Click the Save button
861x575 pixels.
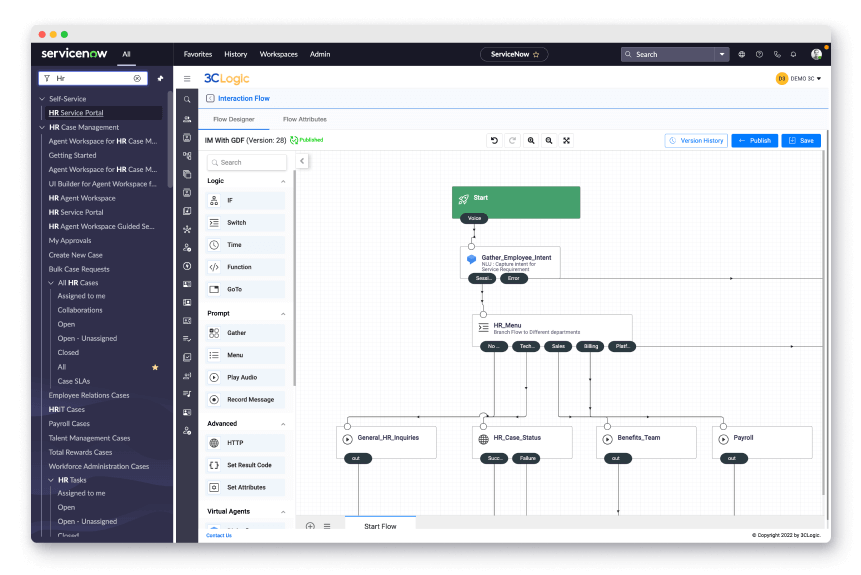coord(801,141)
